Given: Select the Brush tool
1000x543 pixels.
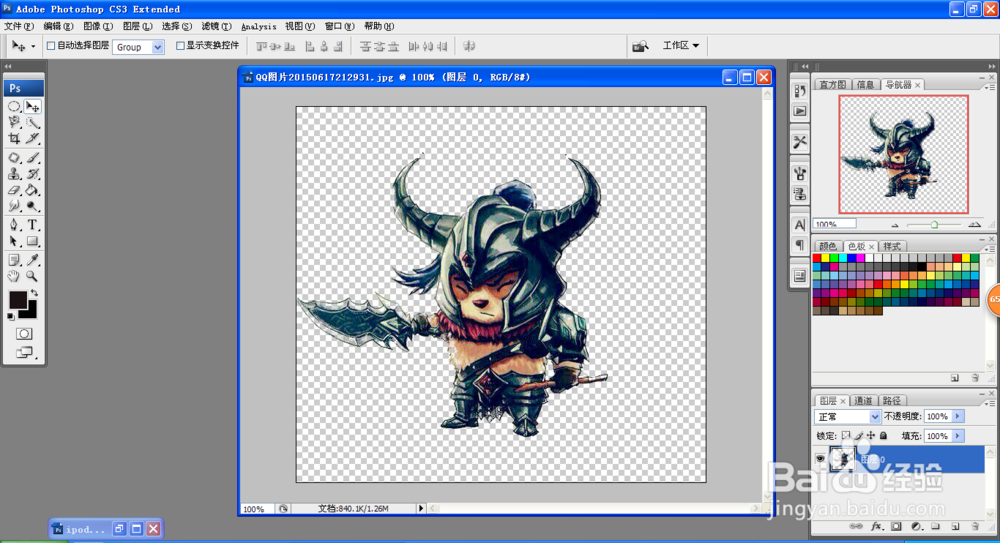Looking at the screenshot, I should pyautogui.click(x=33, y=158).
